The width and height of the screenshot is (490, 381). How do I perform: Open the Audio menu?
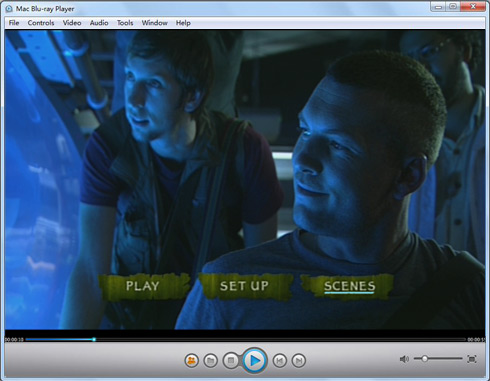(99, 23)
